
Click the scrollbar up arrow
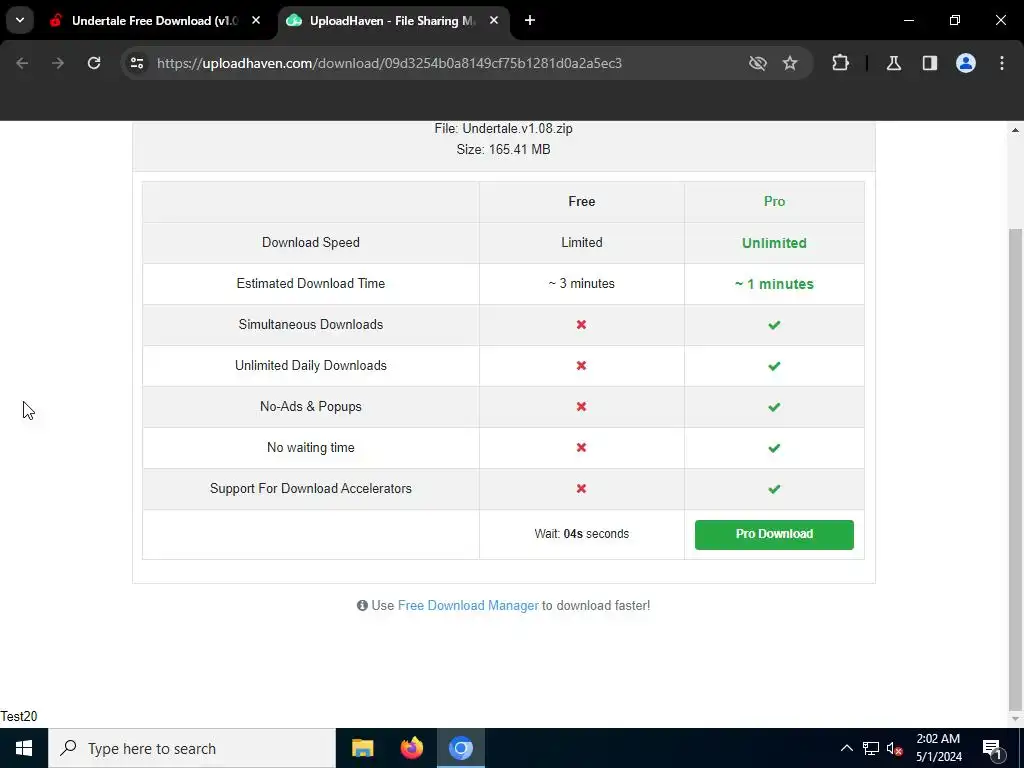(x=1015, y=130)
